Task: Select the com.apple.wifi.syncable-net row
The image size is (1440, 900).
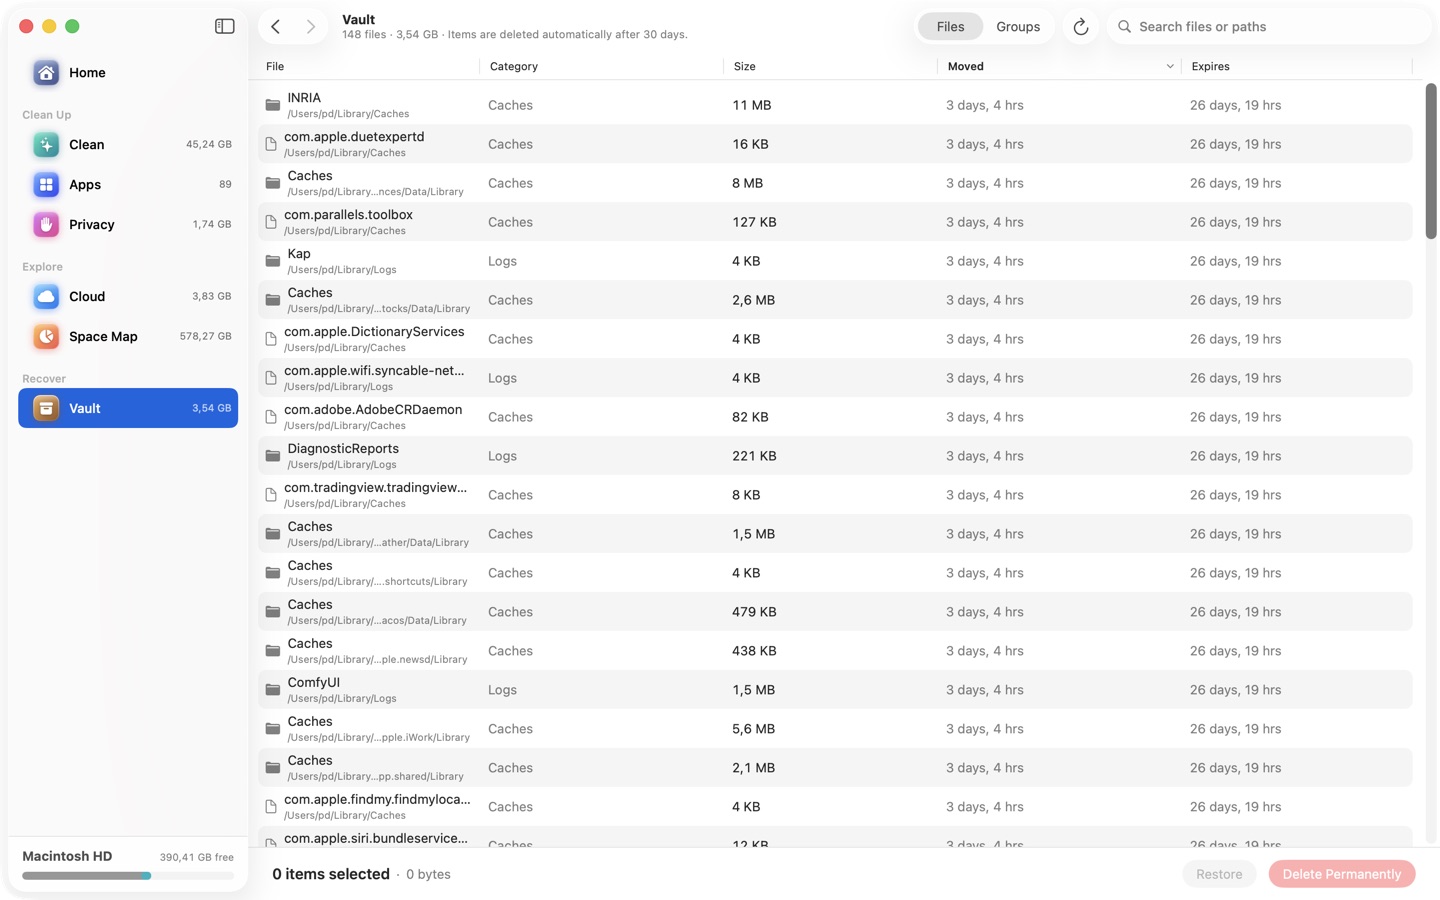Action: 835,378
